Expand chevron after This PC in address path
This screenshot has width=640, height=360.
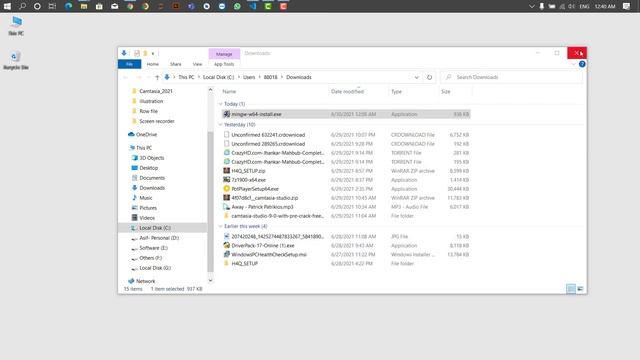(x=198, y=77)
